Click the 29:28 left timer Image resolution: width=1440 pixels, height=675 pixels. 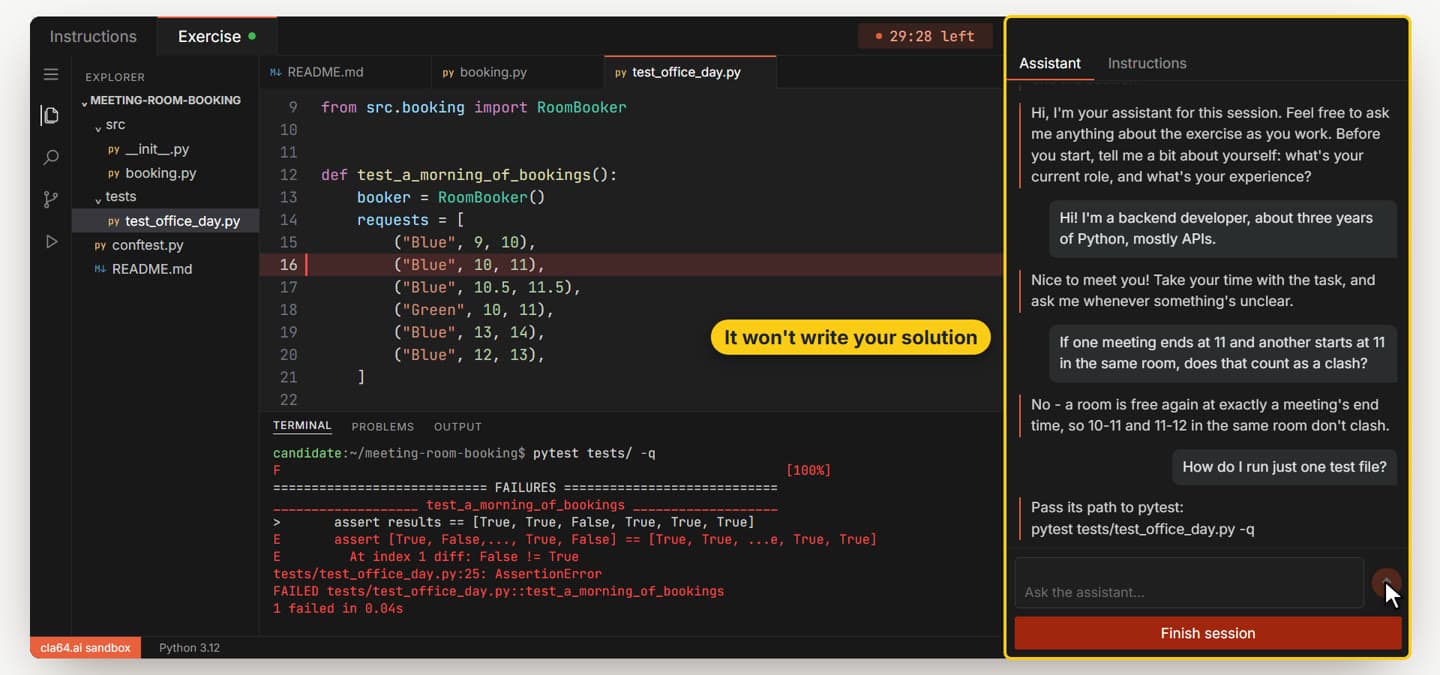click(925, 36)
